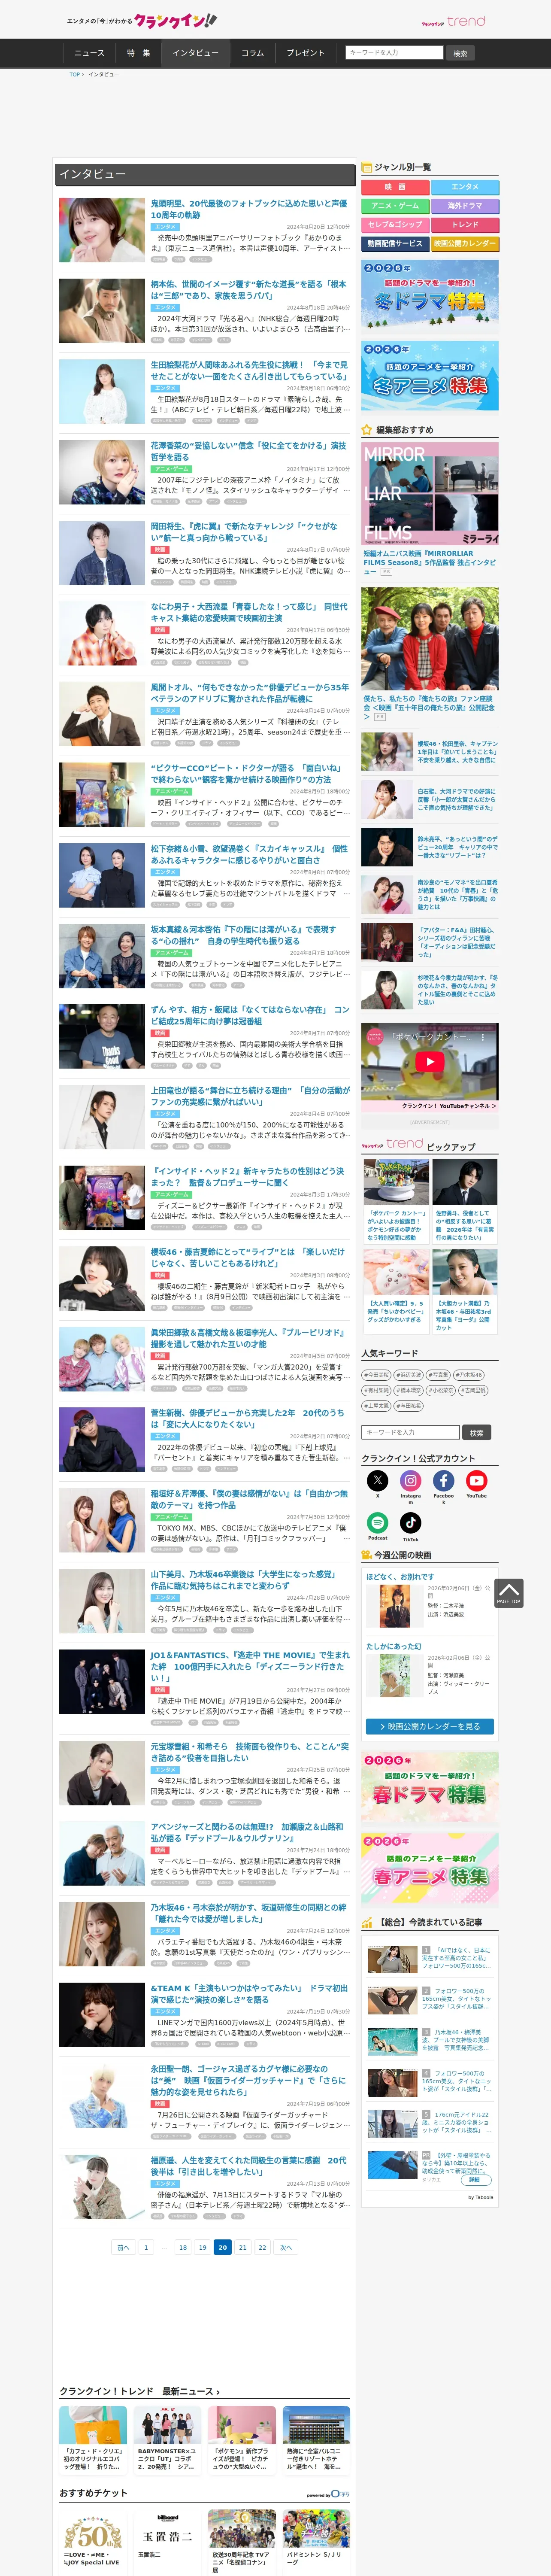551x2576 pixels.
Task: Focus the sidebar keyword search field
Action: (411, 1432)
